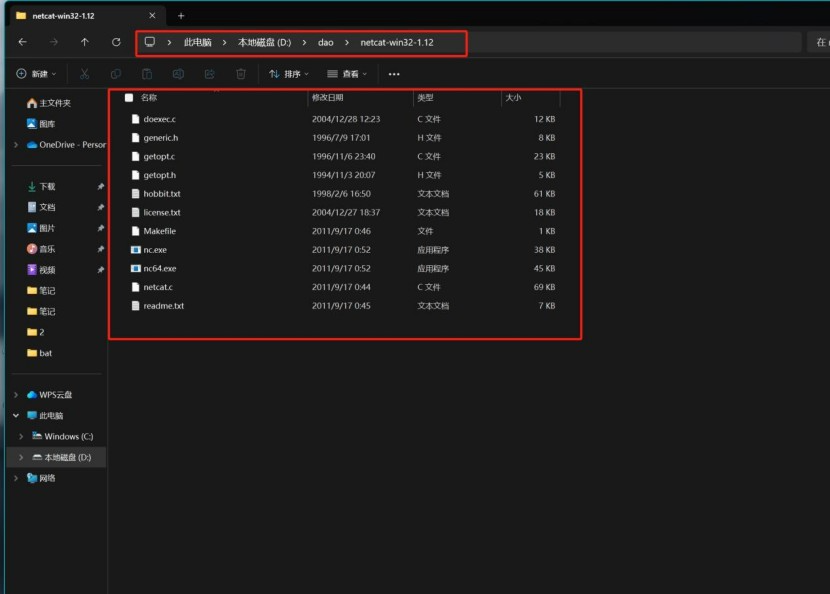Close the netcat-win32-1.12 tab

(152, 16)
